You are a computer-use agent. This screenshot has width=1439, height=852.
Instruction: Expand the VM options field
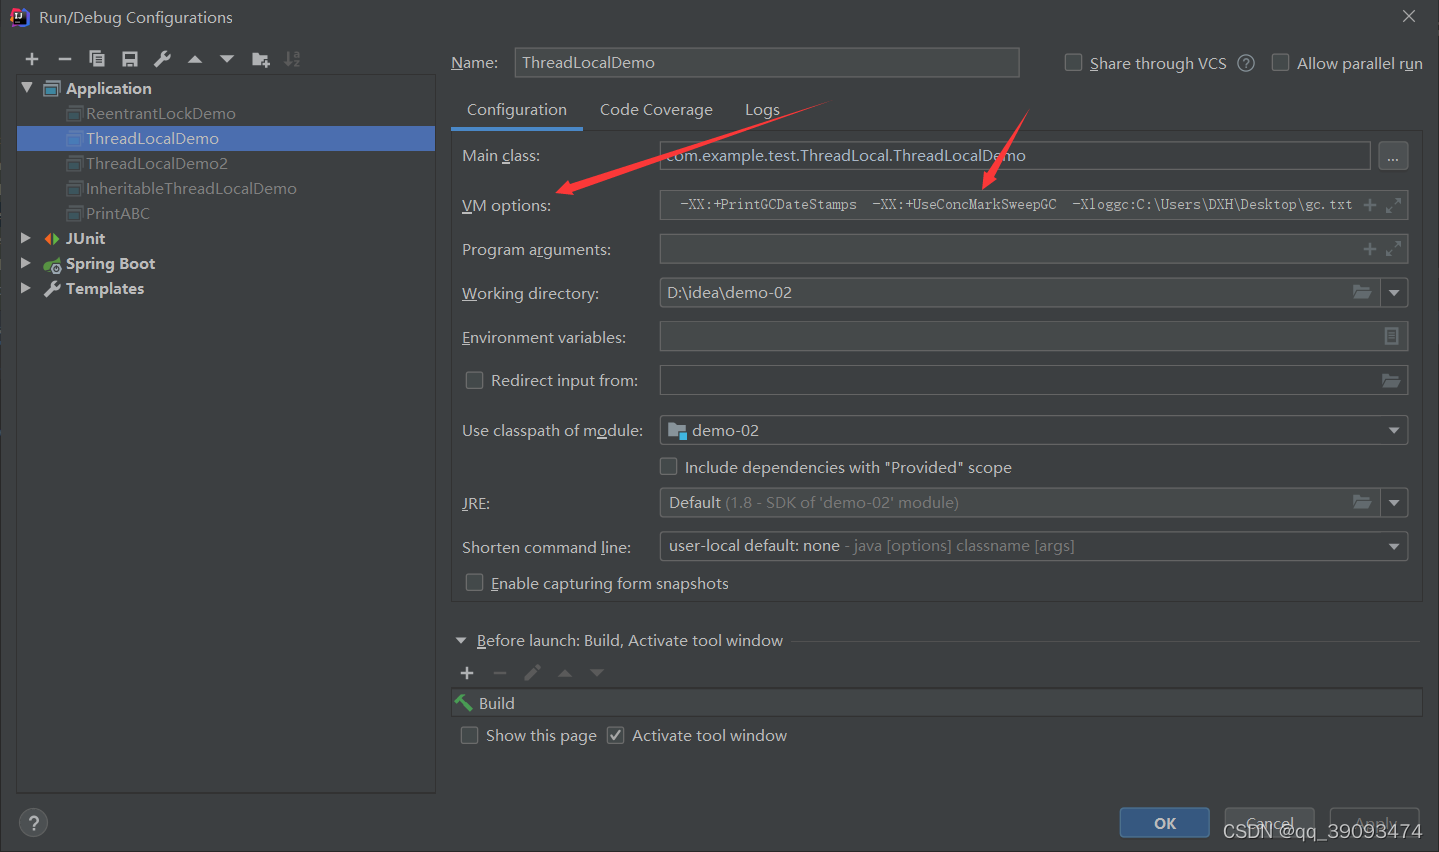point(1393,205)
